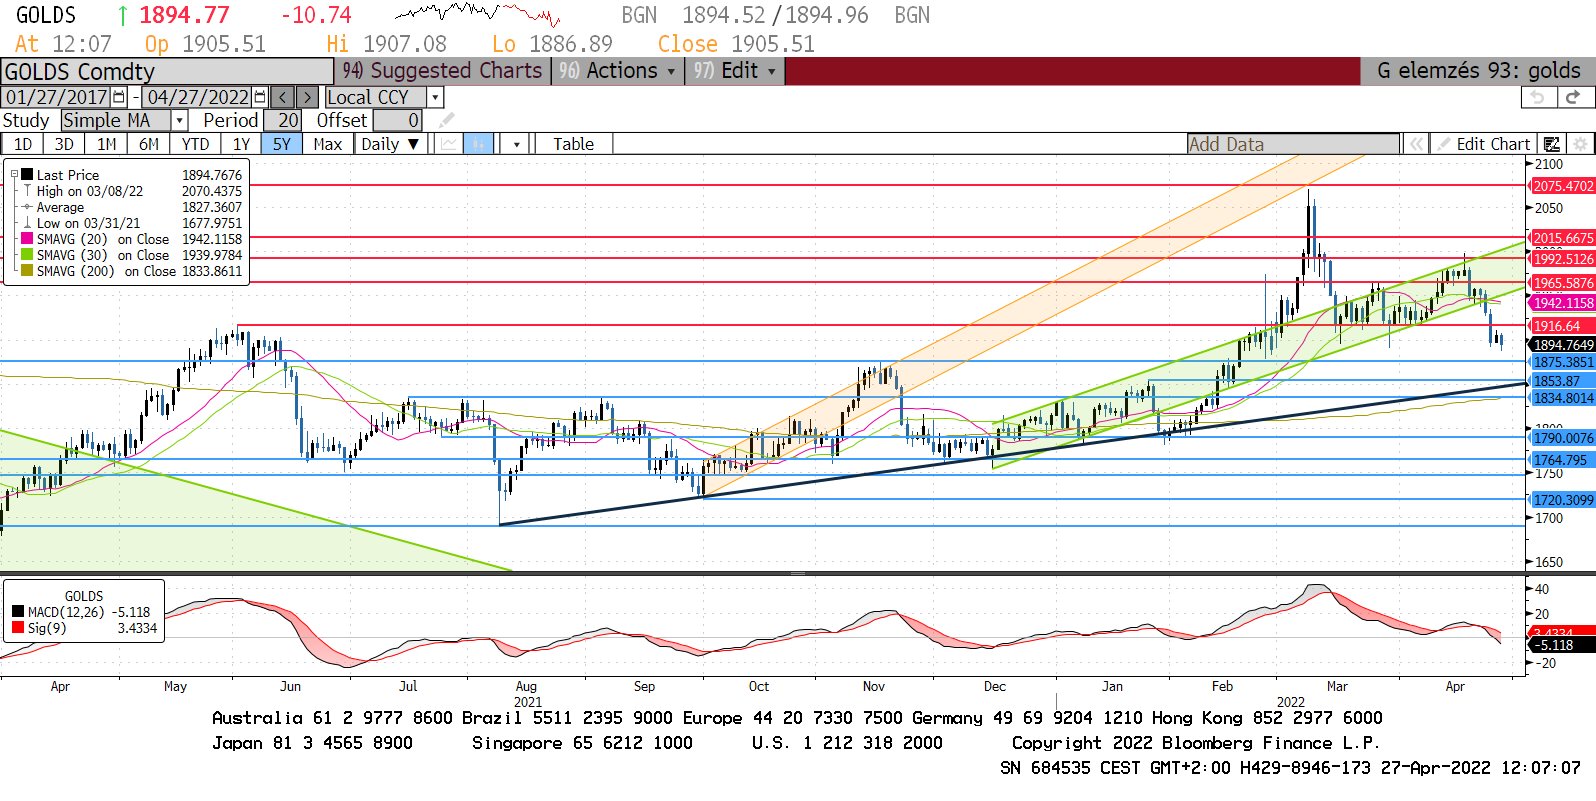Click the 1992.5126 price level label

tap(1563, 259)
